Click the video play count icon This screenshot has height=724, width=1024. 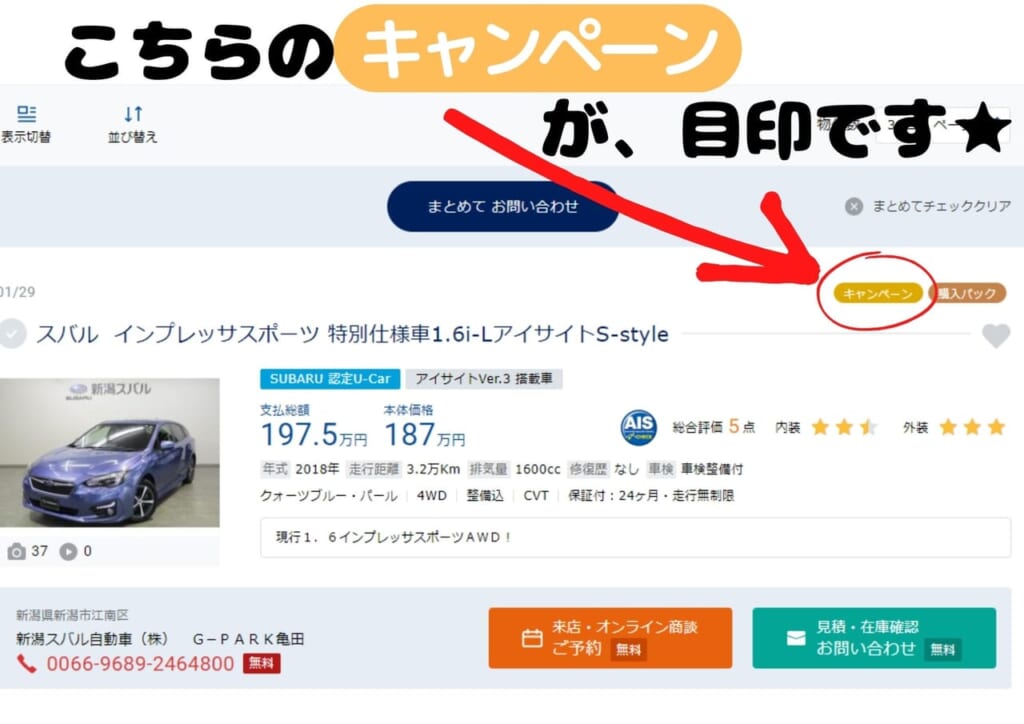click(68, 552)
